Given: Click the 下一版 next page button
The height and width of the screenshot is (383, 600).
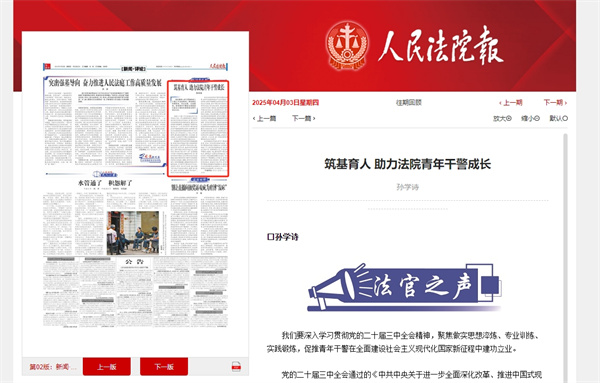Looking at the screenshot, I should (164, 367).
